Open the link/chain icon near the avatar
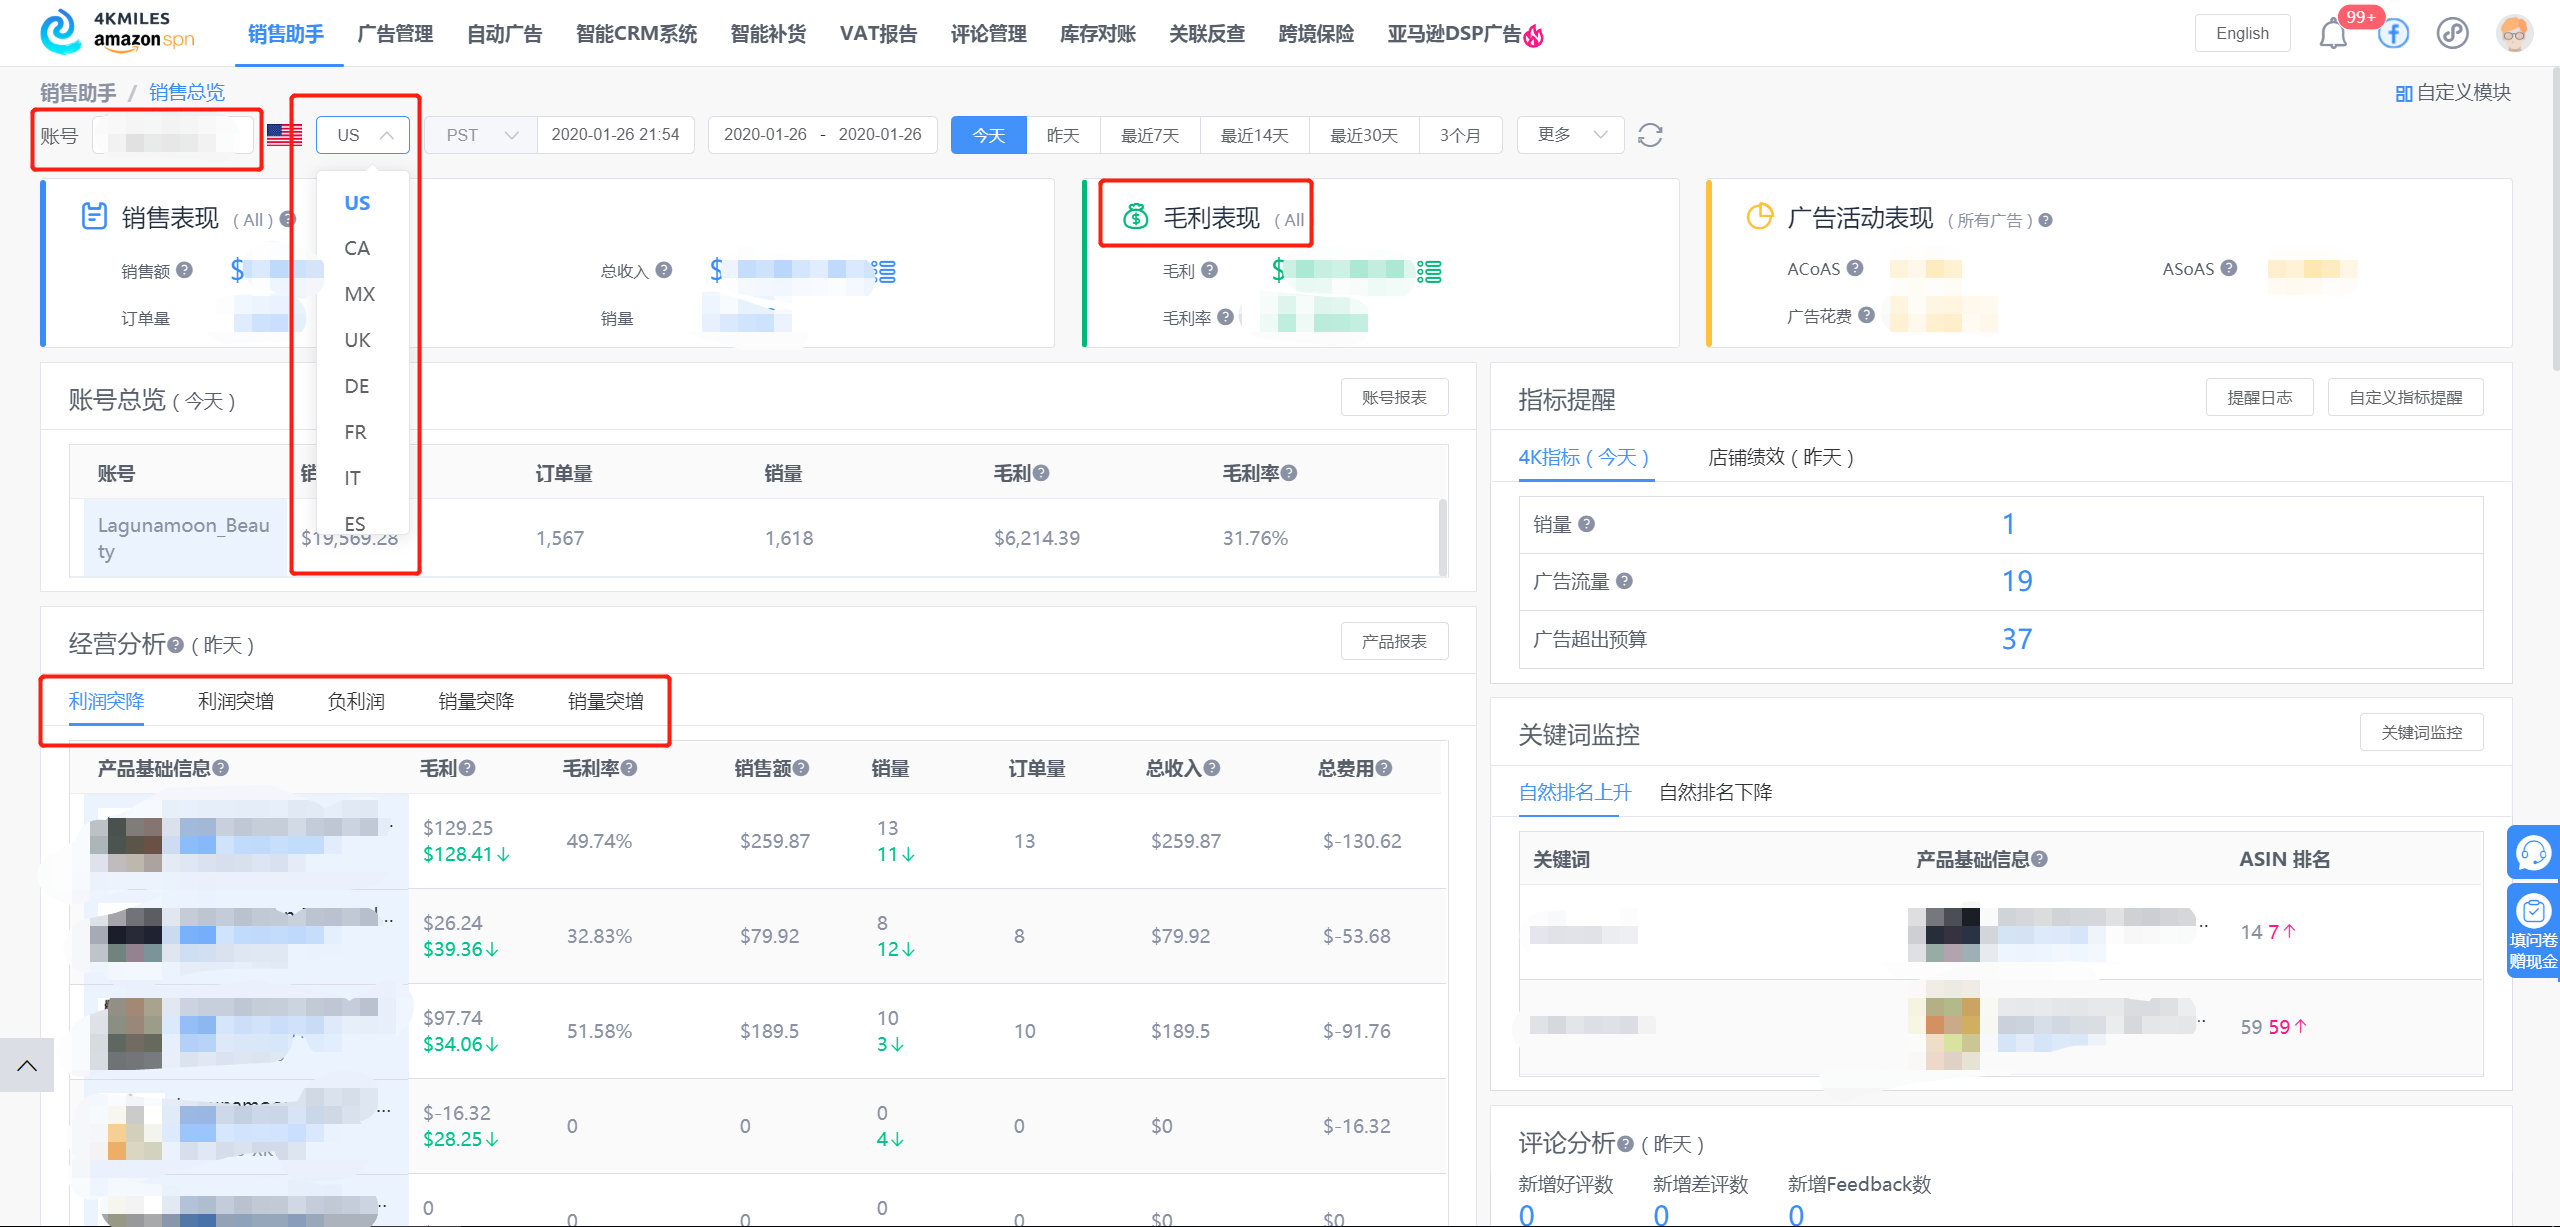The height and width of the screenshot is (1227, 2560). pyautogui.click(x=2452, y=33)
